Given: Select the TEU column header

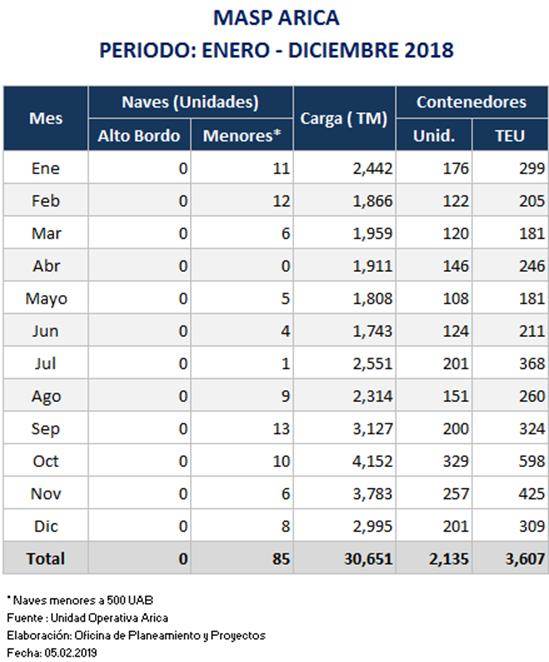Looking at the screenshot, I should [510, 135].
